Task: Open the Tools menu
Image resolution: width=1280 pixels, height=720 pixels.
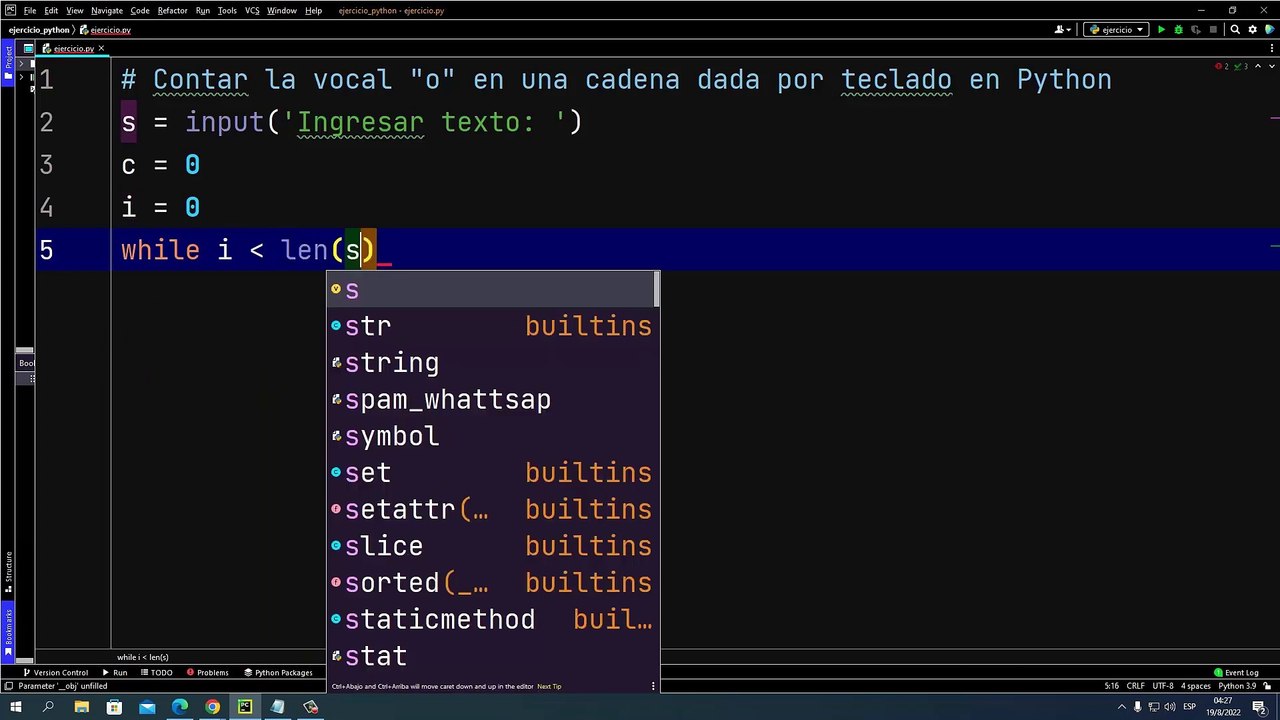Action: pyautogui.click(x=227, y=10)
